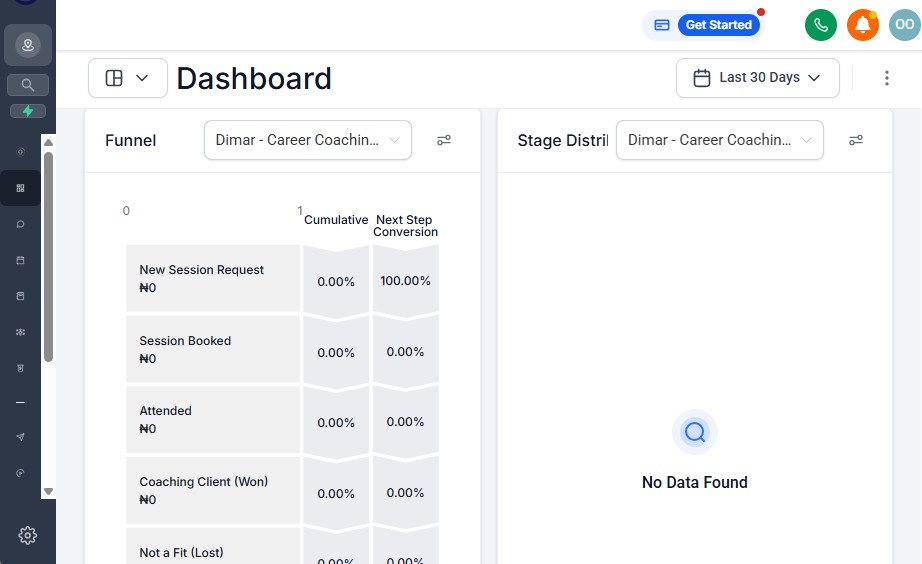The image size is (922, 564).
Task: Click the Get Started button
Action: 719,25
